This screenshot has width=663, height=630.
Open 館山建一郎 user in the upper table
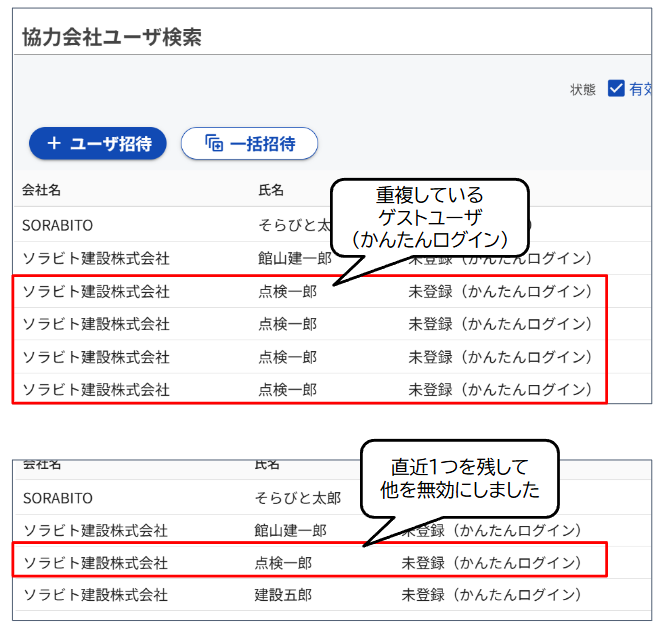[294, 259]
